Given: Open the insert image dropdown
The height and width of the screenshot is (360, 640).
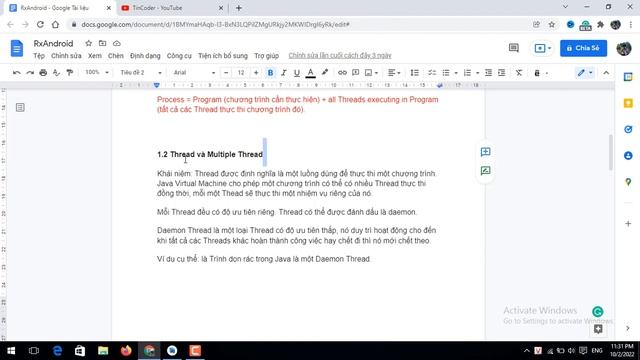Looking at the screenshot, I should [371, 73].
